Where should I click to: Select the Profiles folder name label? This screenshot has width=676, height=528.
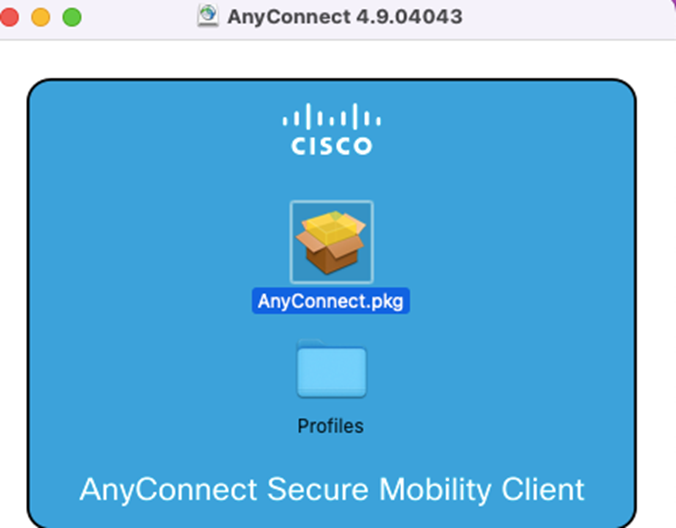point(331,426)
